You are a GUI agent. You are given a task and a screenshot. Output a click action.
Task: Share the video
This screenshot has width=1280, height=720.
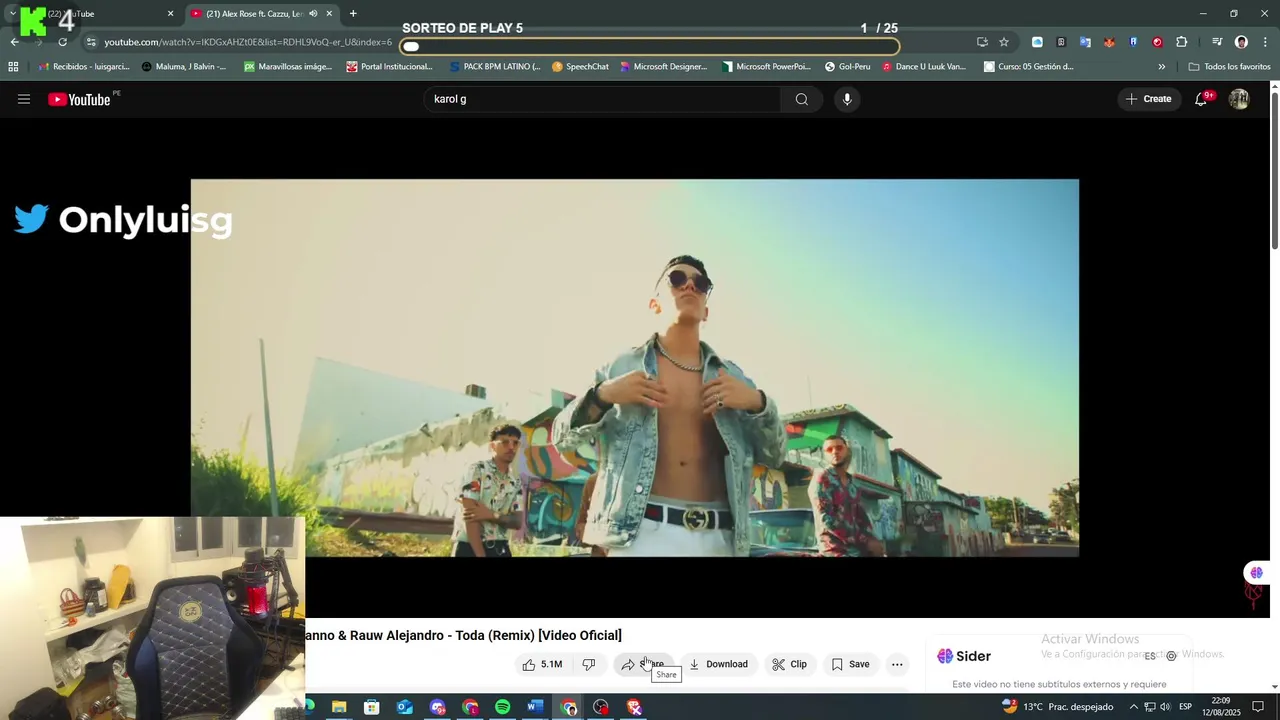tap(642, 664)
